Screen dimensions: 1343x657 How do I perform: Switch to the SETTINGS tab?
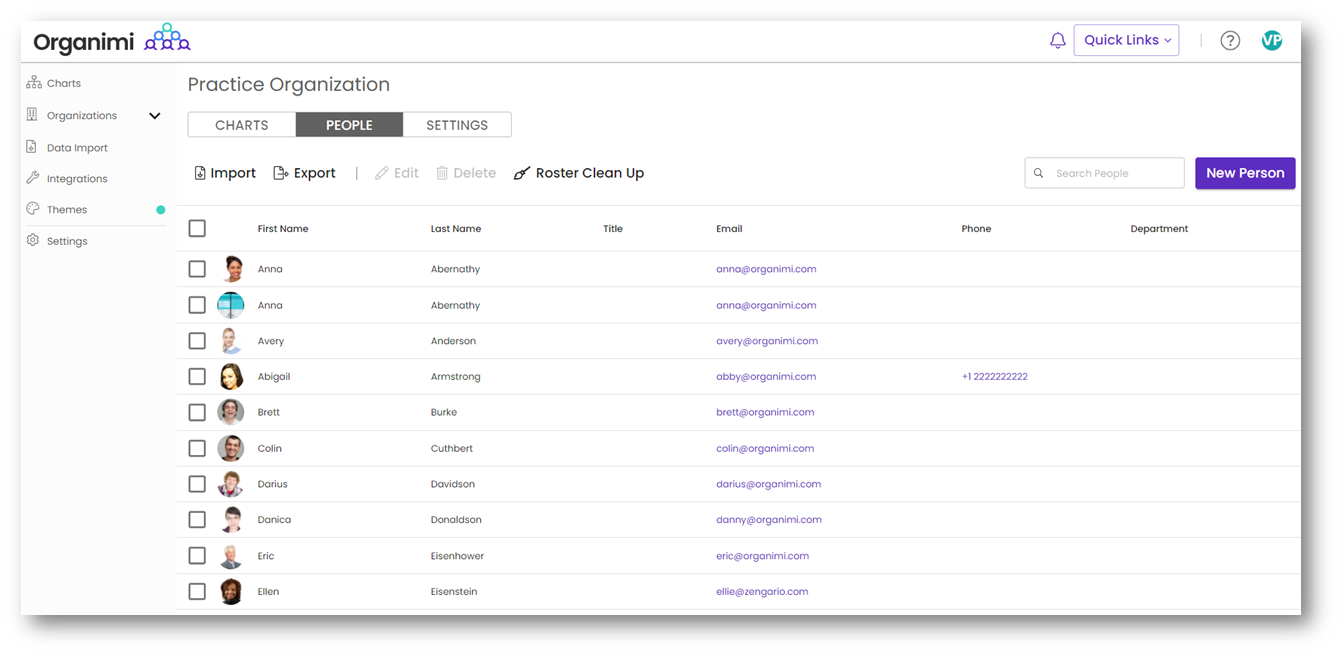click(x=457, y=125)
